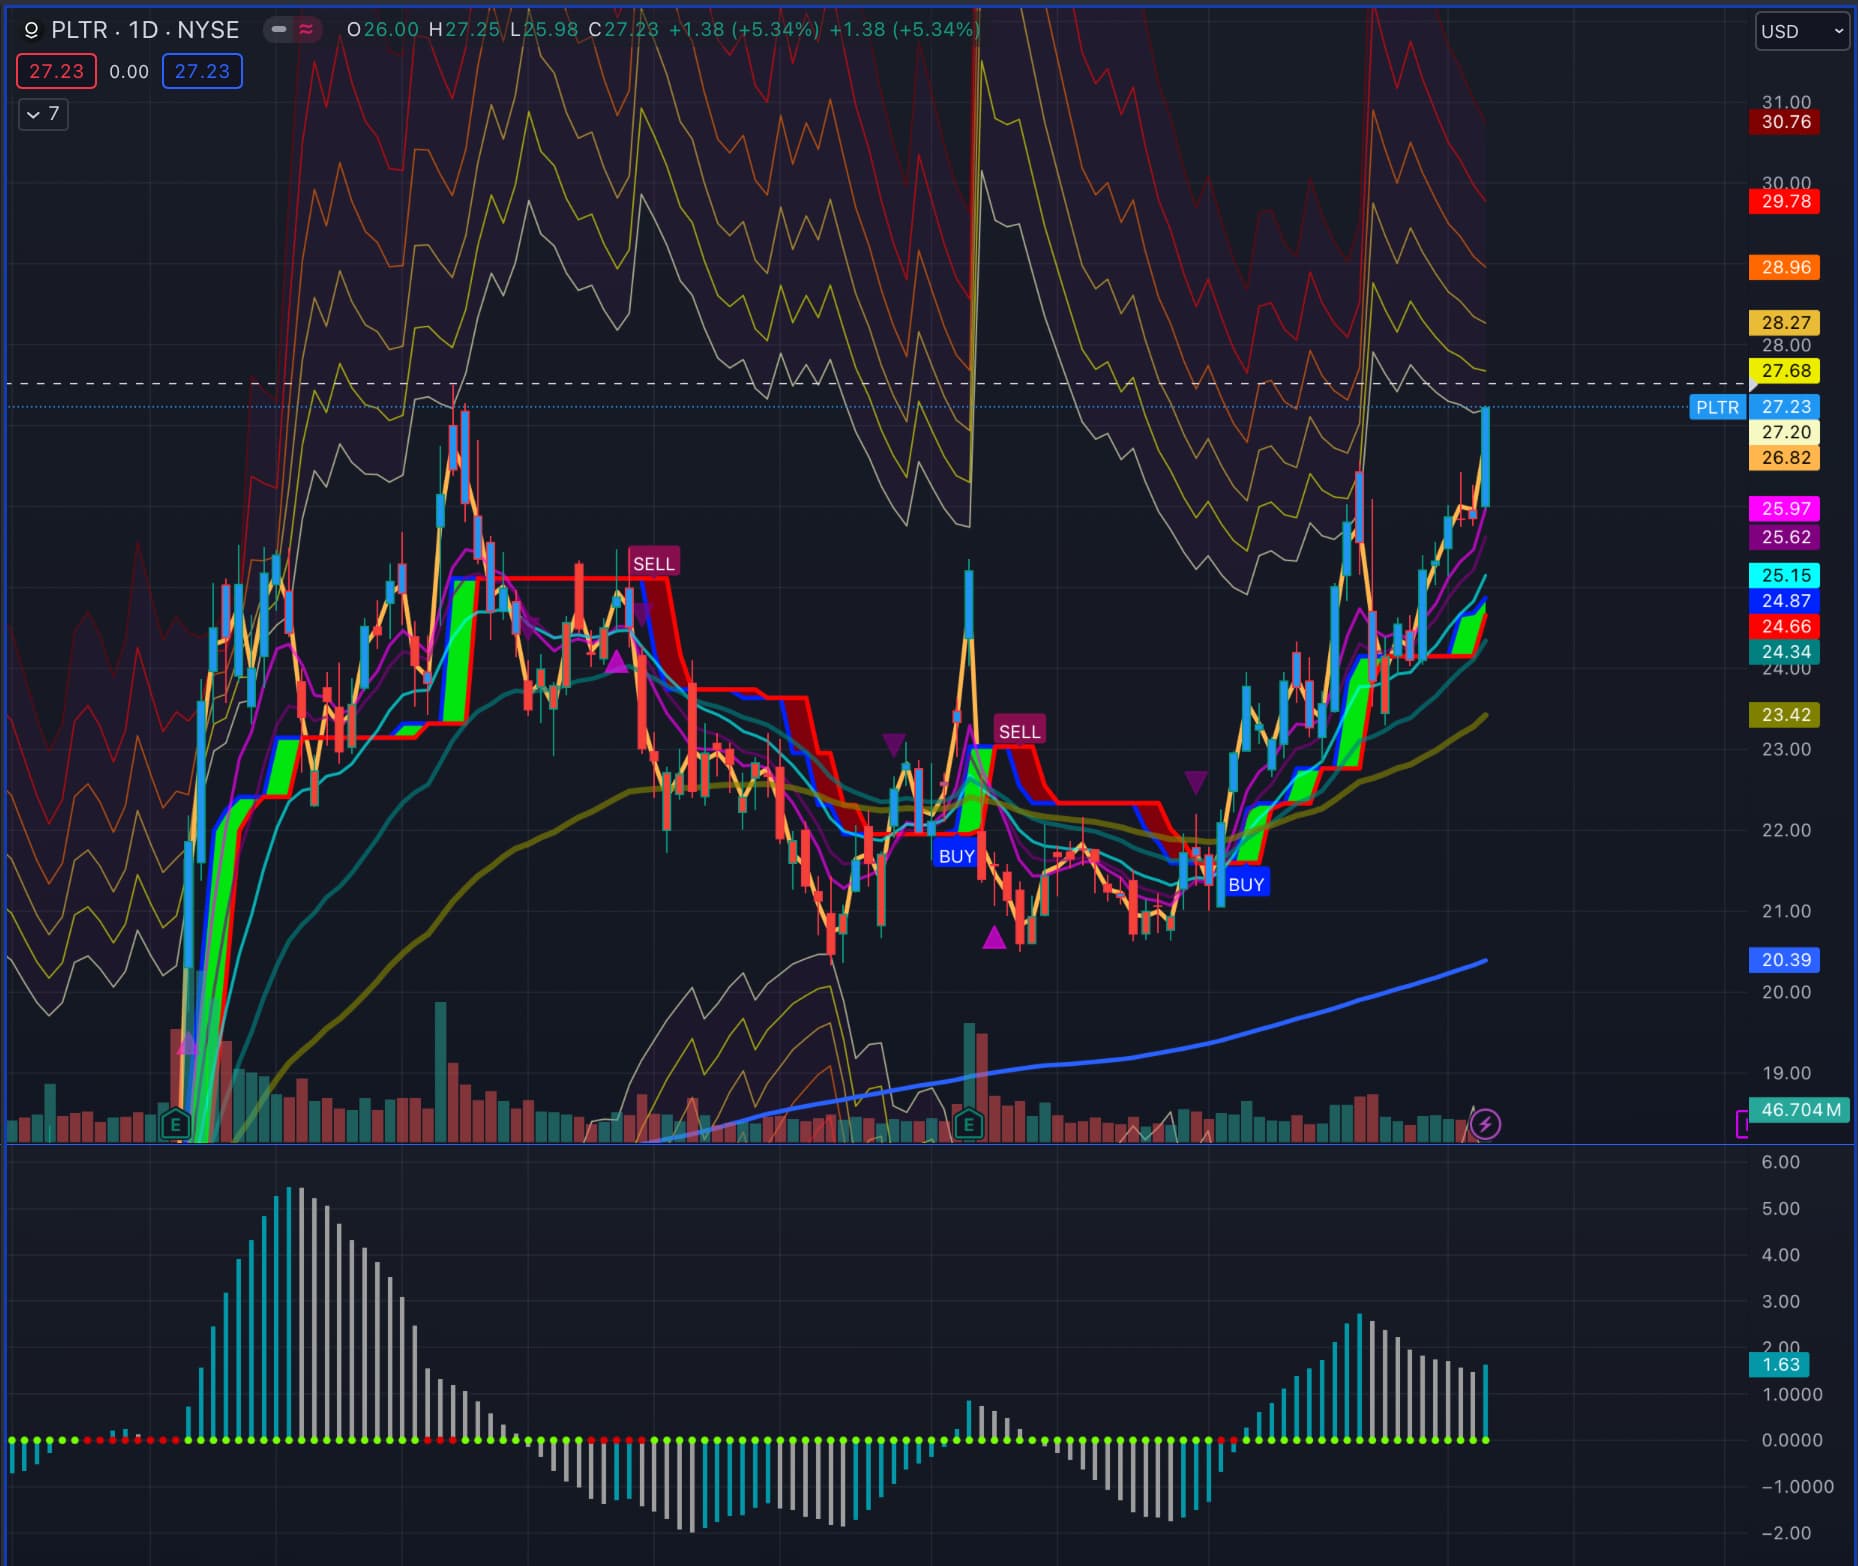The width and height of the screenshot is (1858, 1566).
Task: Click the PLTR symbol logo icon
Action: 31,30
